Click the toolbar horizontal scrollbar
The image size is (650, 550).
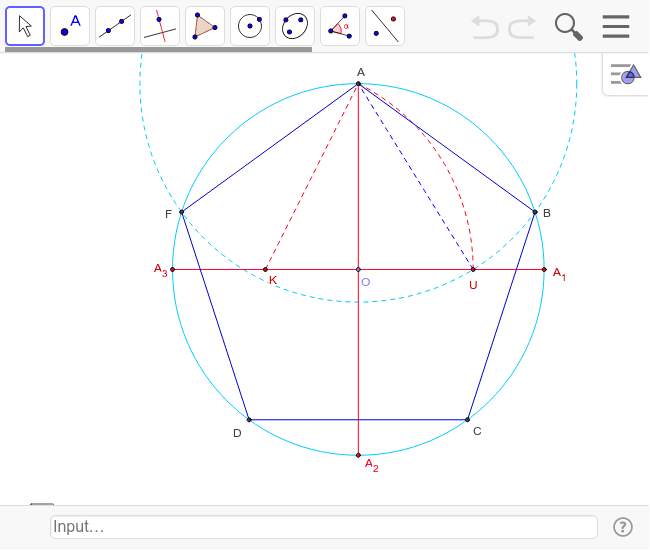click(158, 49)
